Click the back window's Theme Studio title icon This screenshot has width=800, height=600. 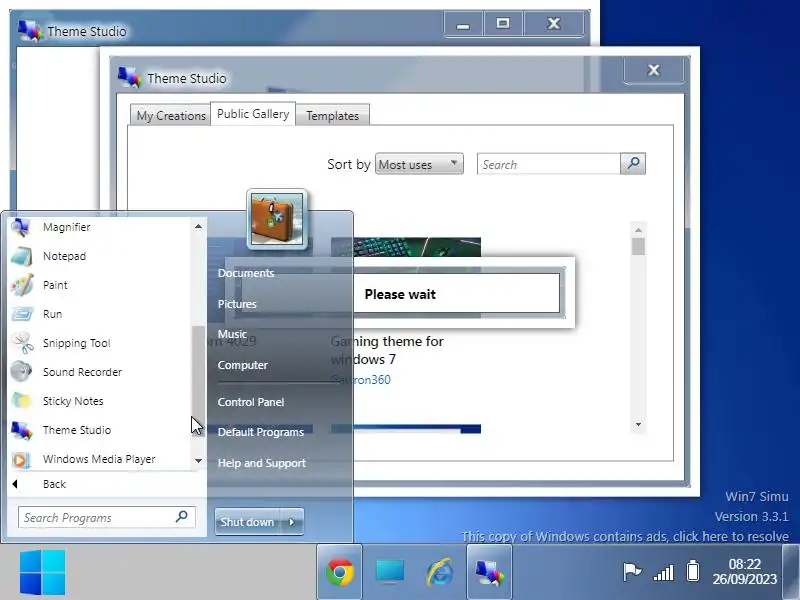[30, 31]
